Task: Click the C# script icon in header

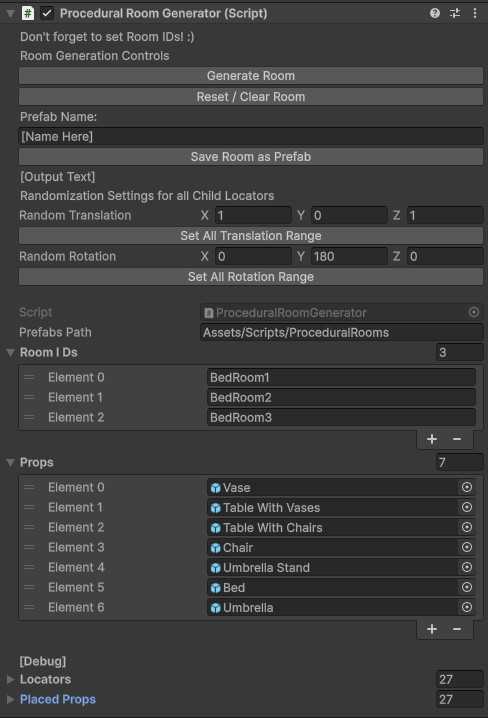Action: (x=28, y=13)
